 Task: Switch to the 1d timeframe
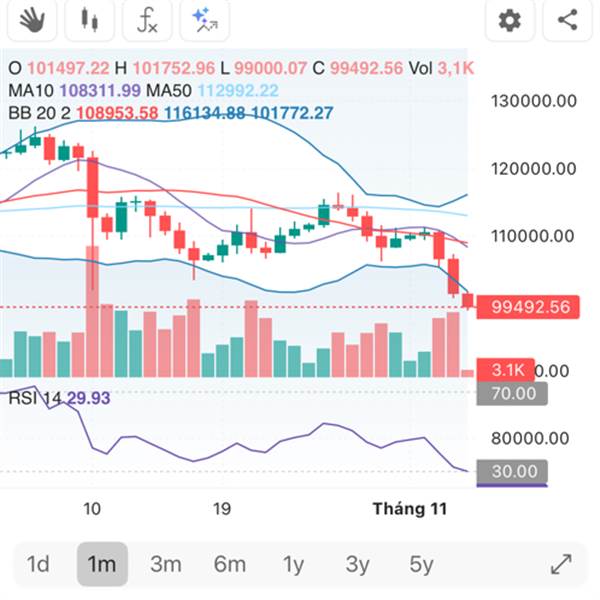point(38,564)
